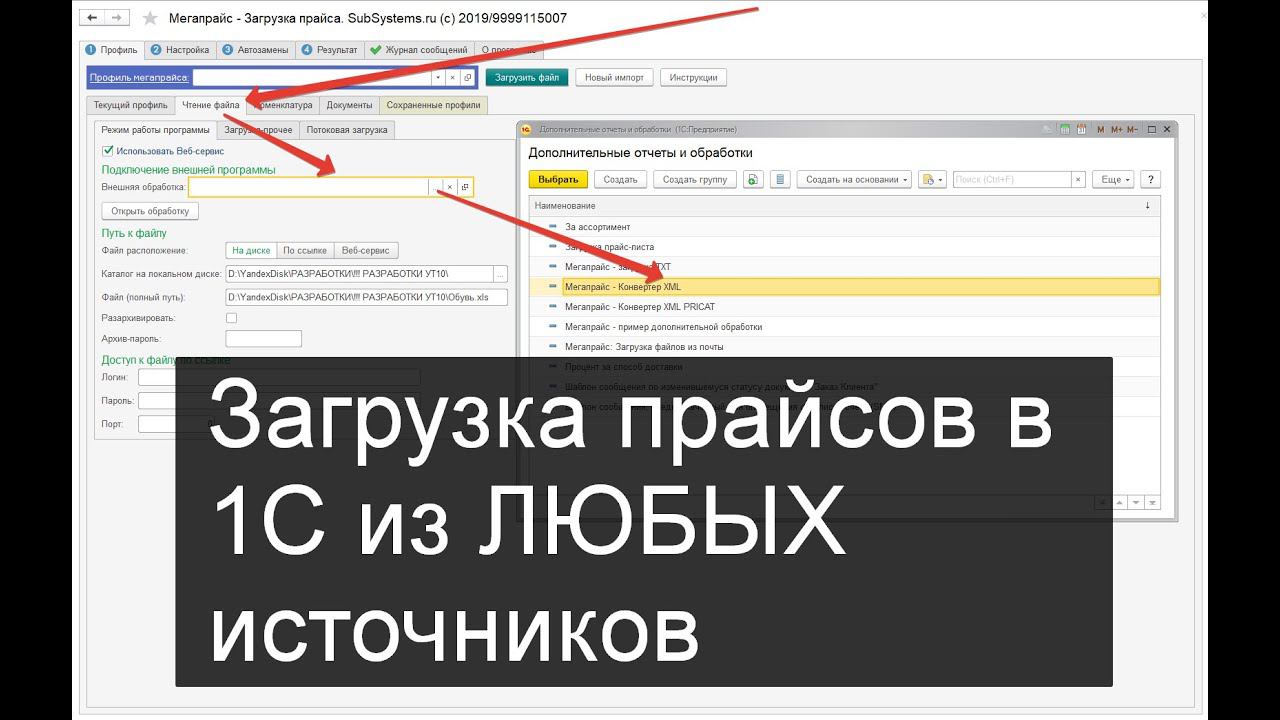Click the Файл (полный путь) input field
Viewport: 1280px width, 720px height.
click(367, 297)
